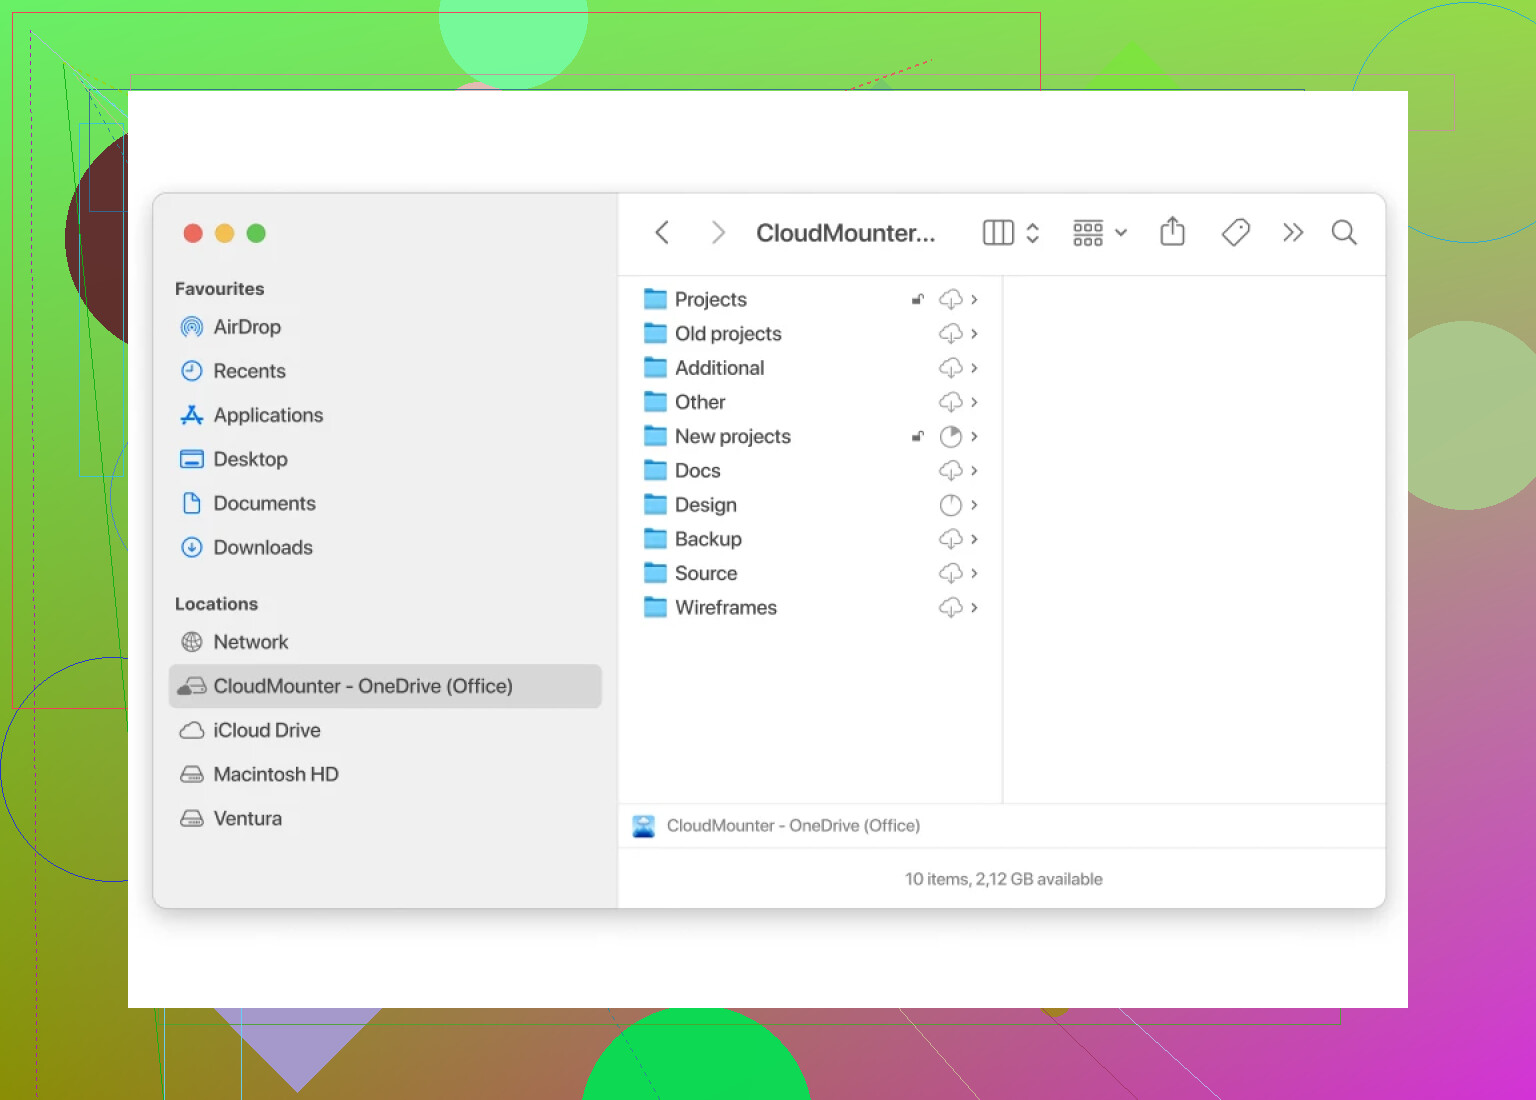Open Documents in the sidebar
The image size is (1536, 1100).
385,503
